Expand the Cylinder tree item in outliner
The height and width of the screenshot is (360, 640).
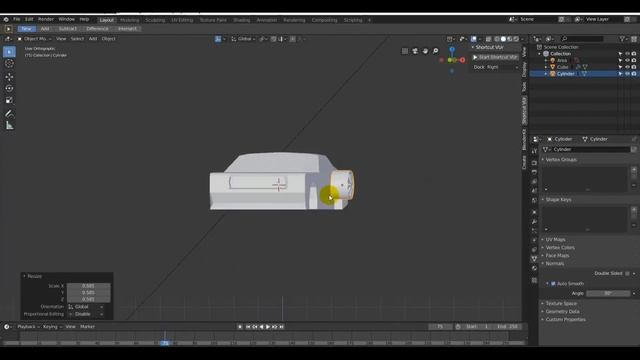(546, 74)
